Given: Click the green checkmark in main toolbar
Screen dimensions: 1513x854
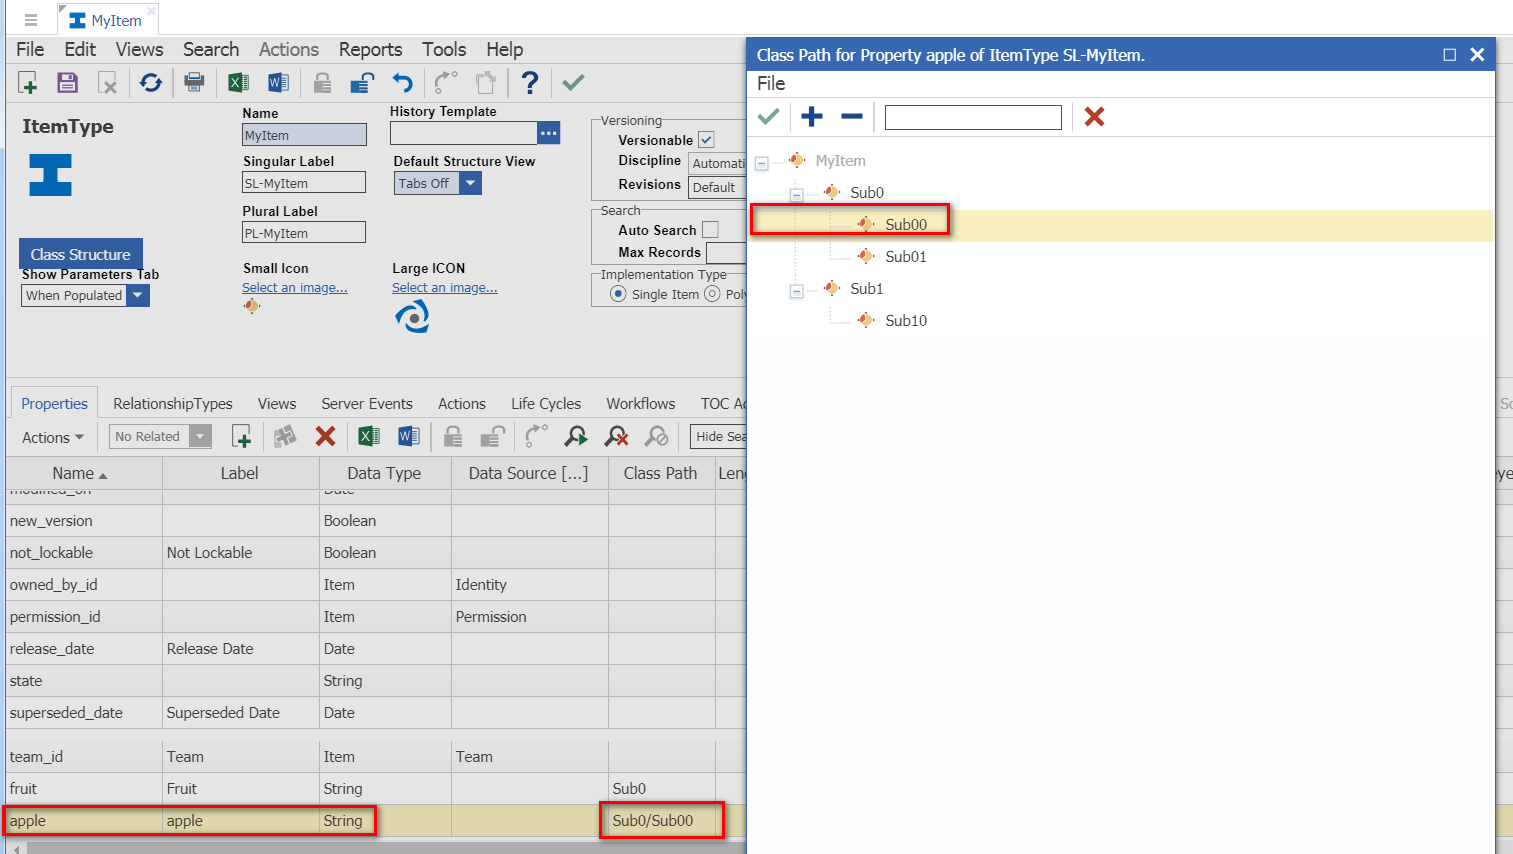Looking at the screenshot, I should [573, 83].
